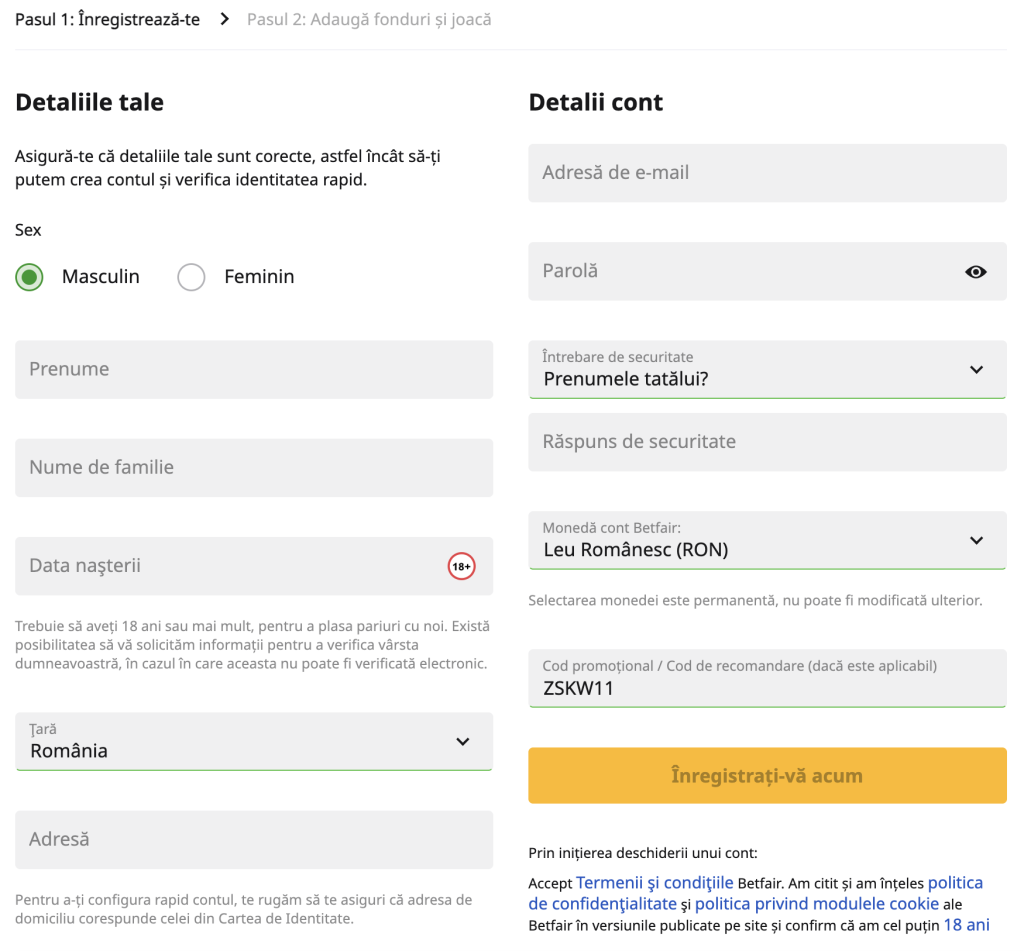Click the promo code field with ZSKW11
The height and width of the screenshot is (951, 1024).
pos(767,678)
